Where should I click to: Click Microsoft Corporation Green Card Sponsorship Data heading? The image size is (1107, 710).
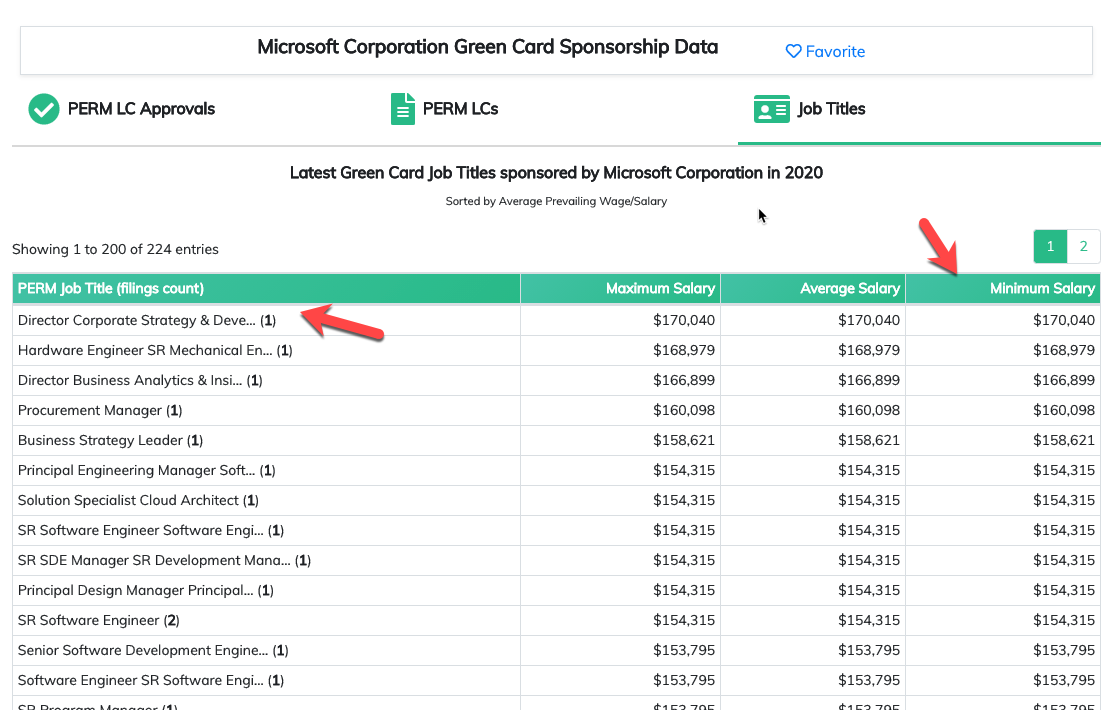coord(487,47)
